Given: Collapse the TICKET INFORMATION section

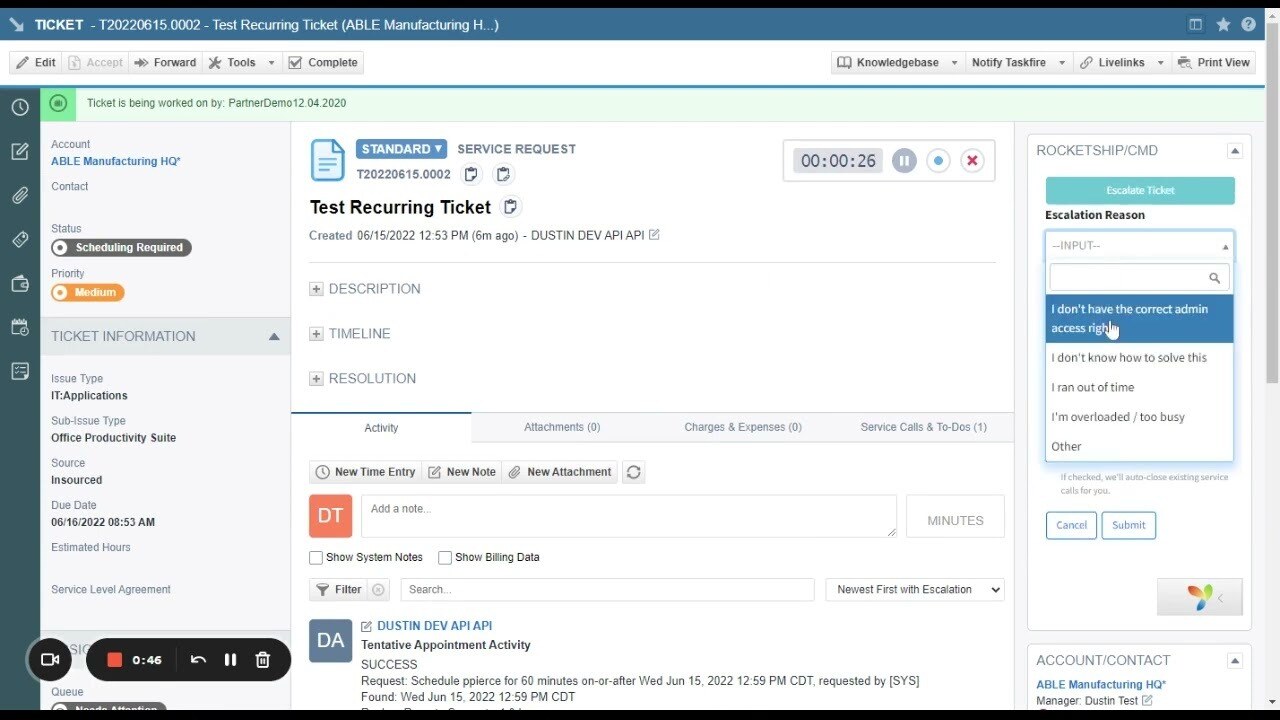Looking at the screenshot, I should [x=274, y=337].
